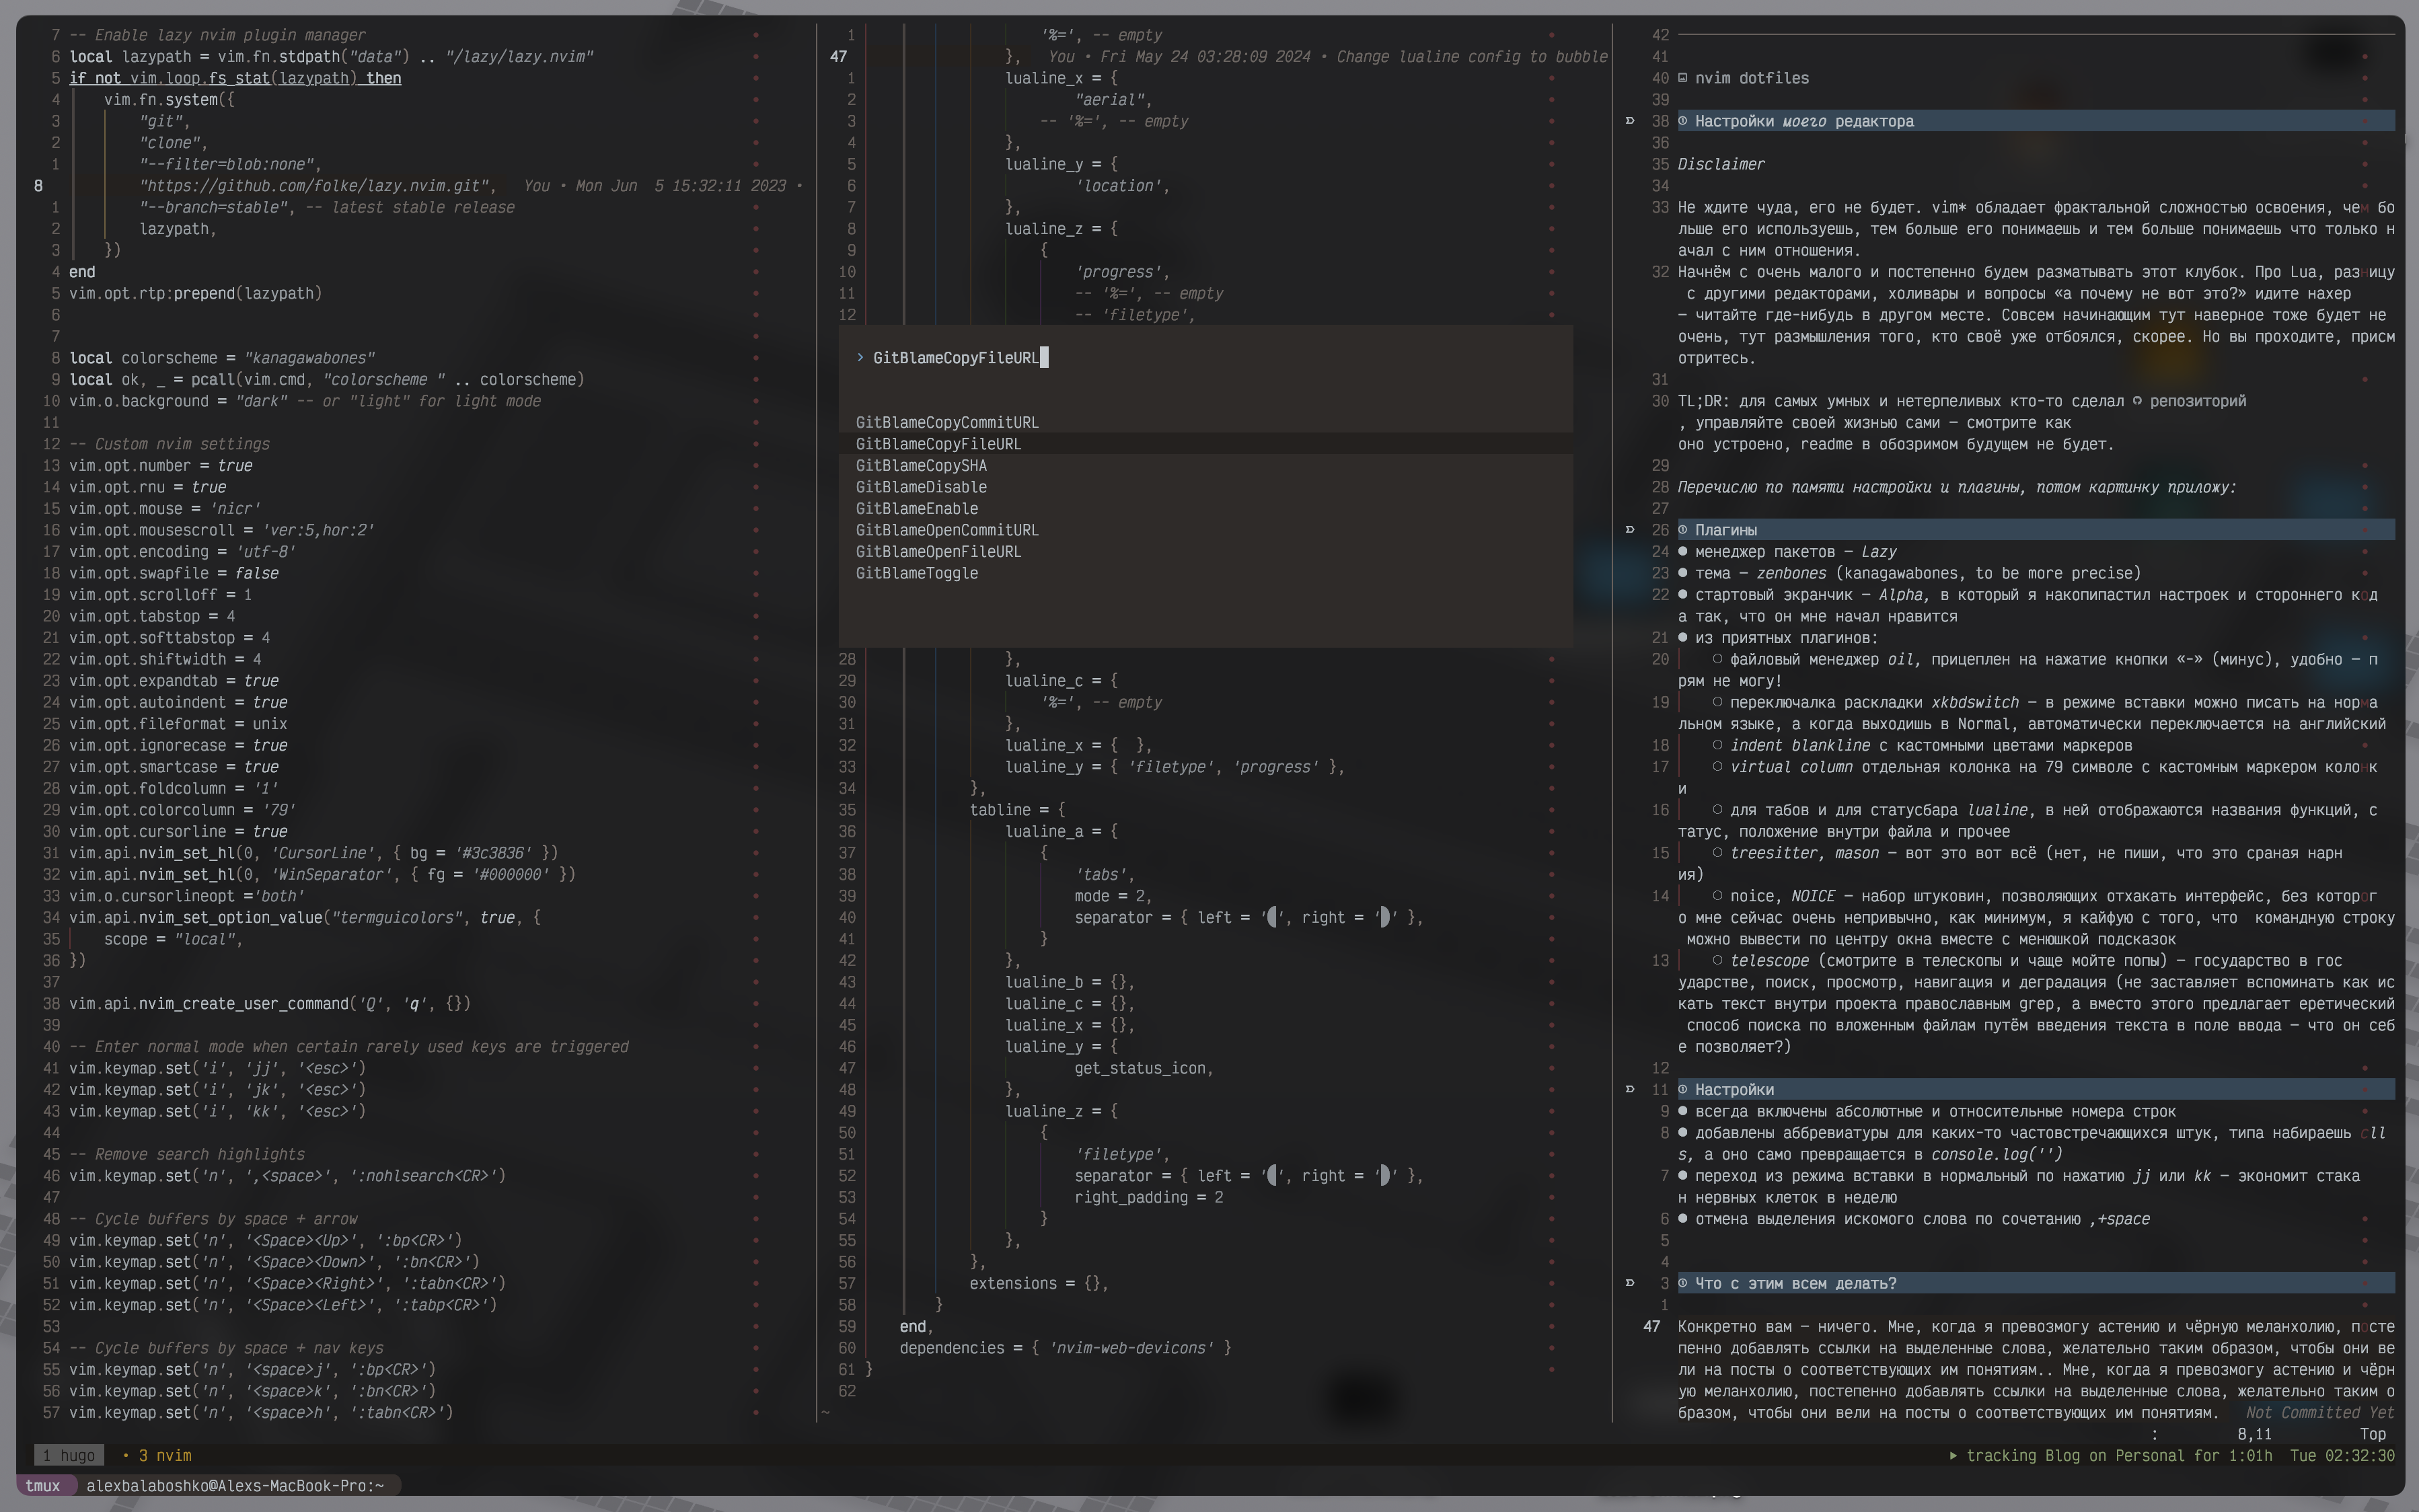Click the GitHub icon before репозиторий link

2137,401
